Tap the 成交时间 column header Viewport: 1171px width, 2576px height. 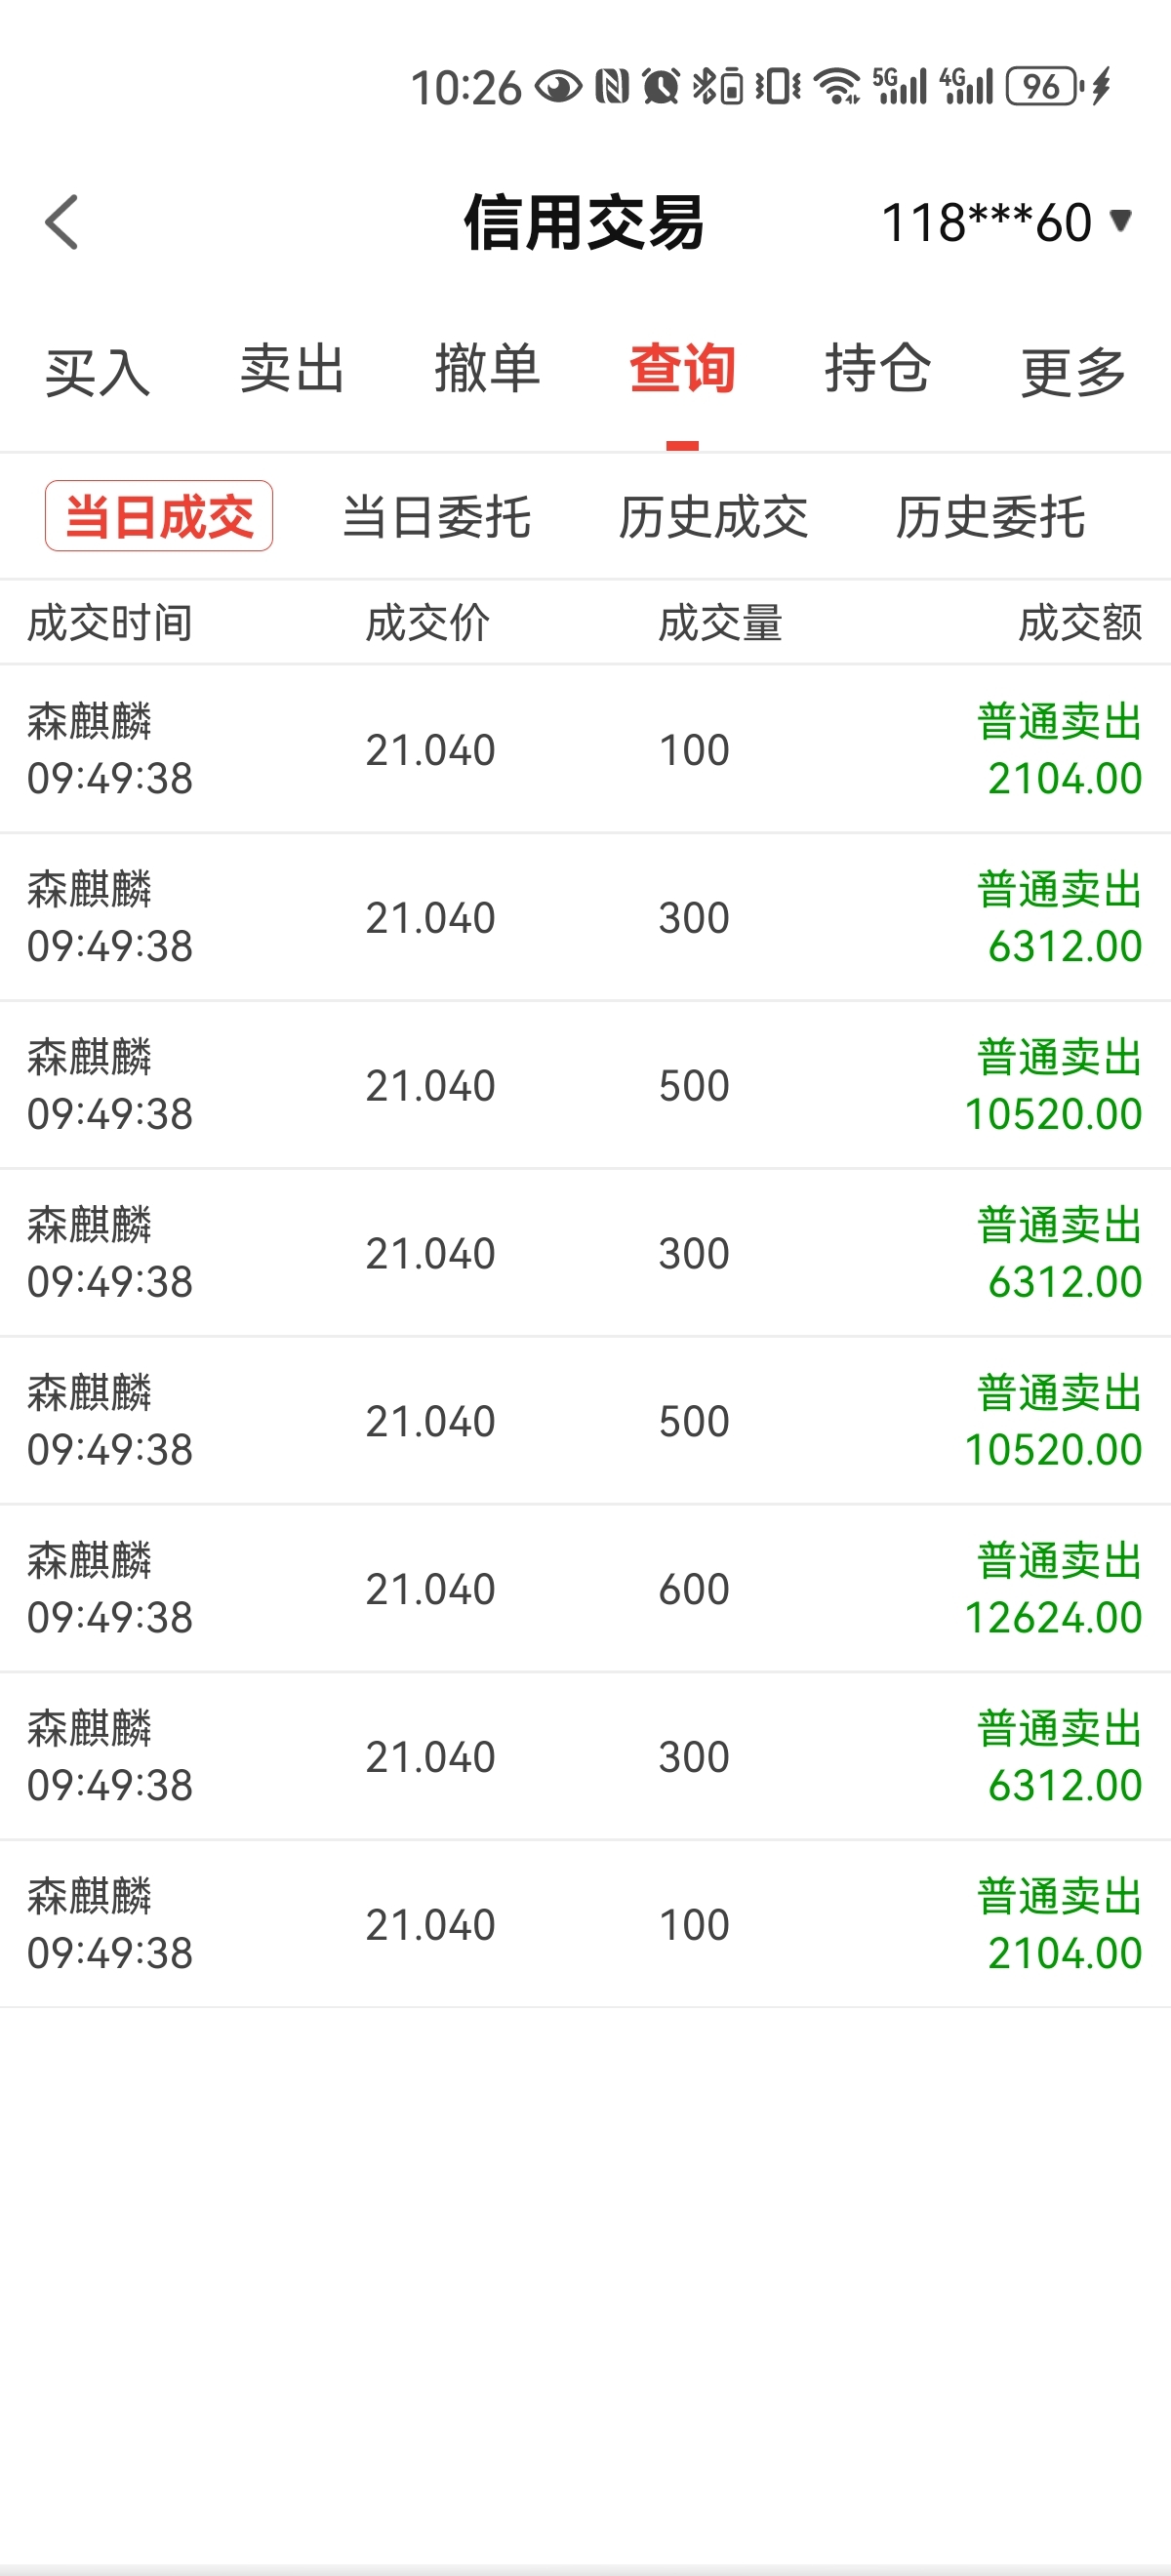(x=110, y=623)
